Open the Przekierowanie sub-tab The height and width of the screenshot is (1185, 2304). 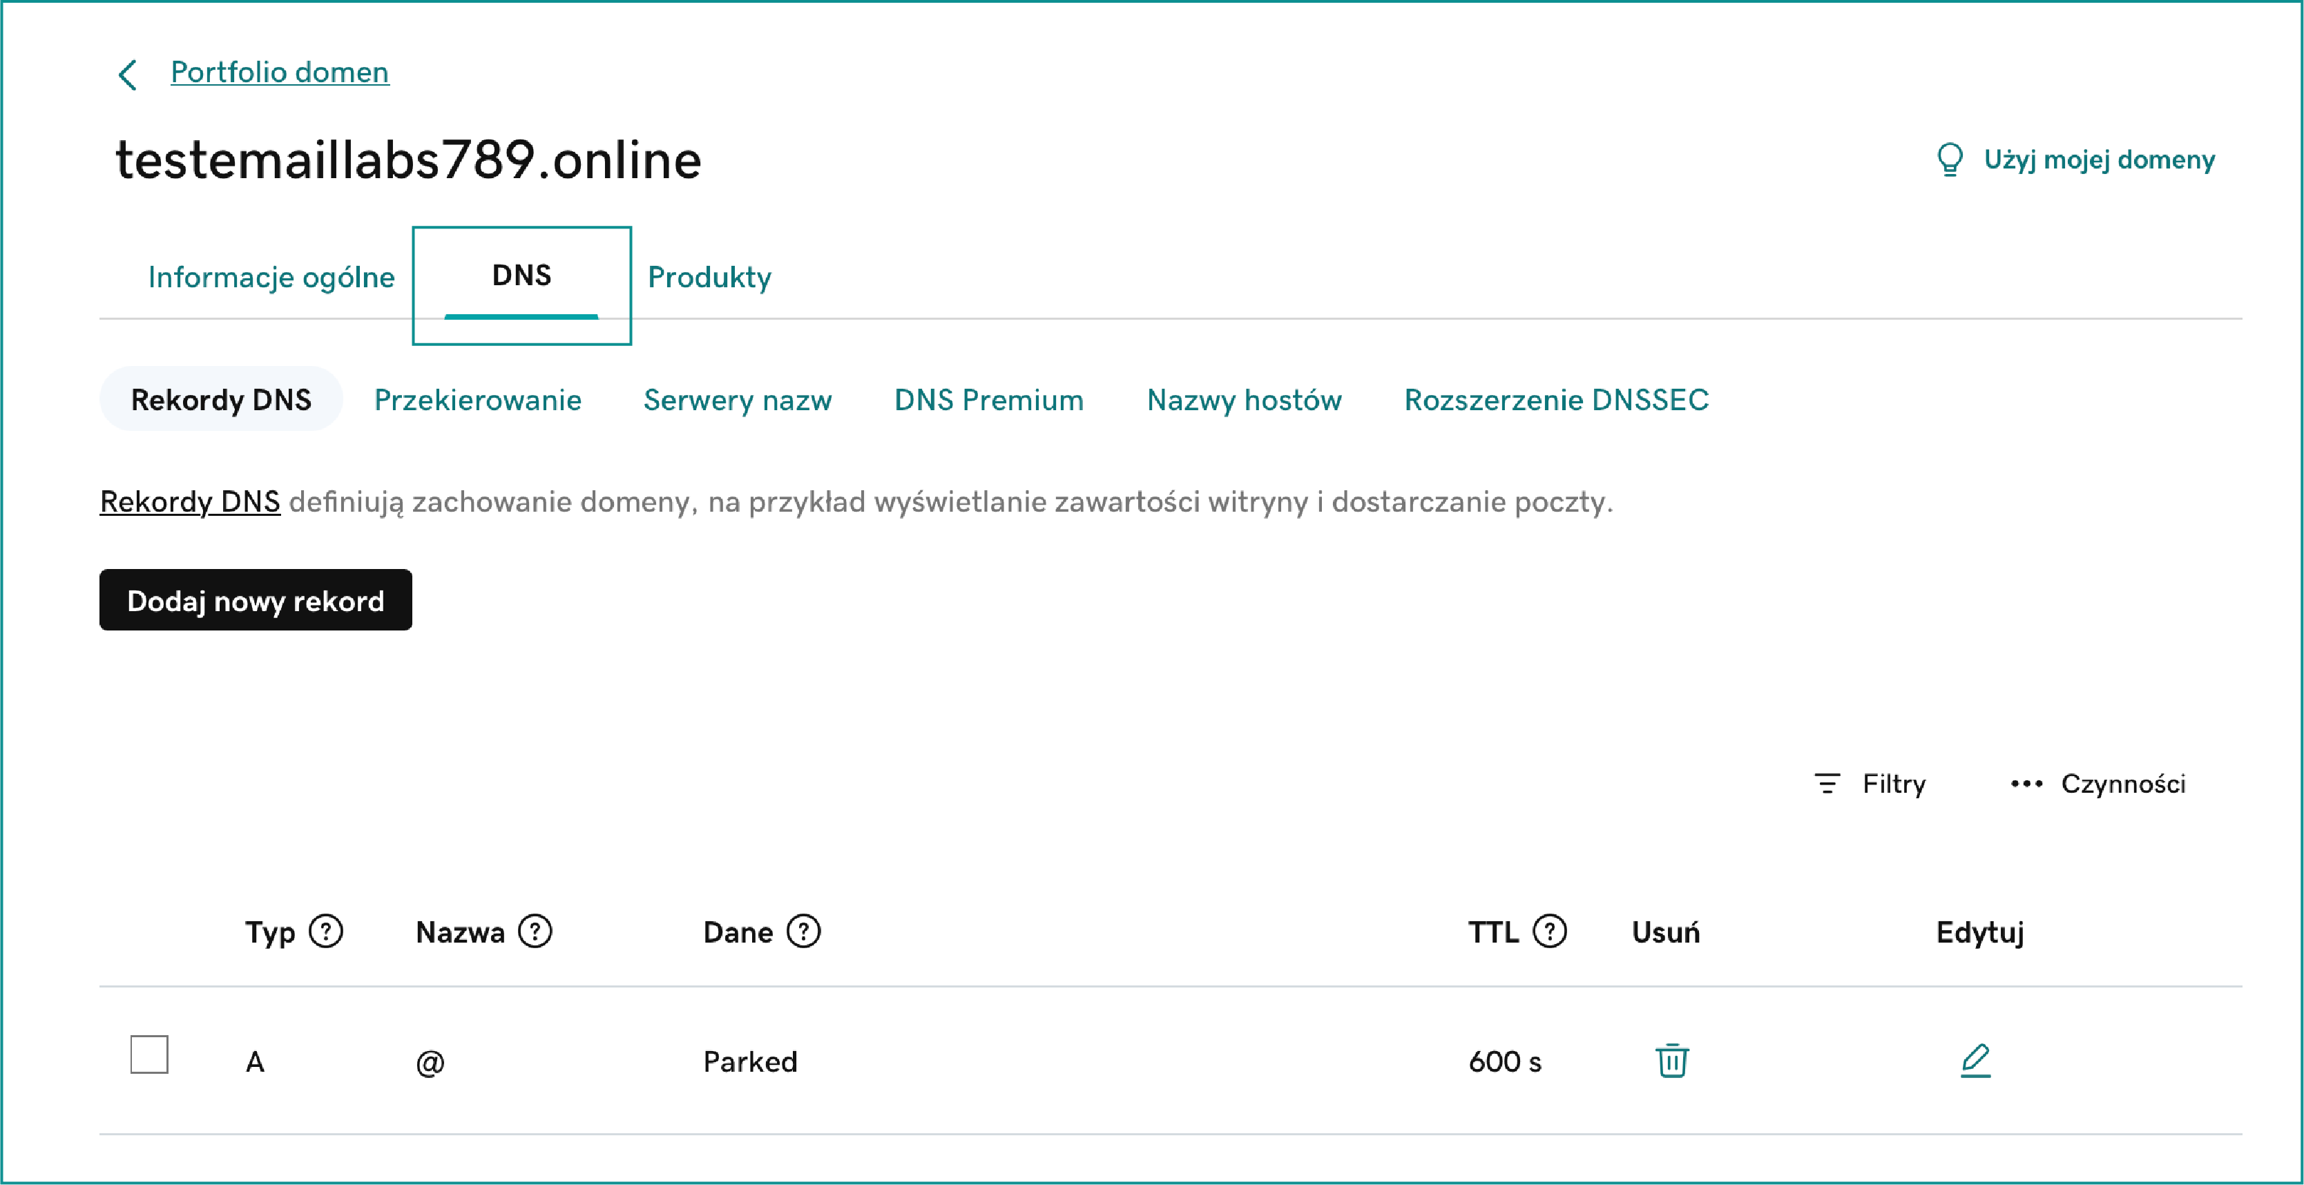coord(477,400)
